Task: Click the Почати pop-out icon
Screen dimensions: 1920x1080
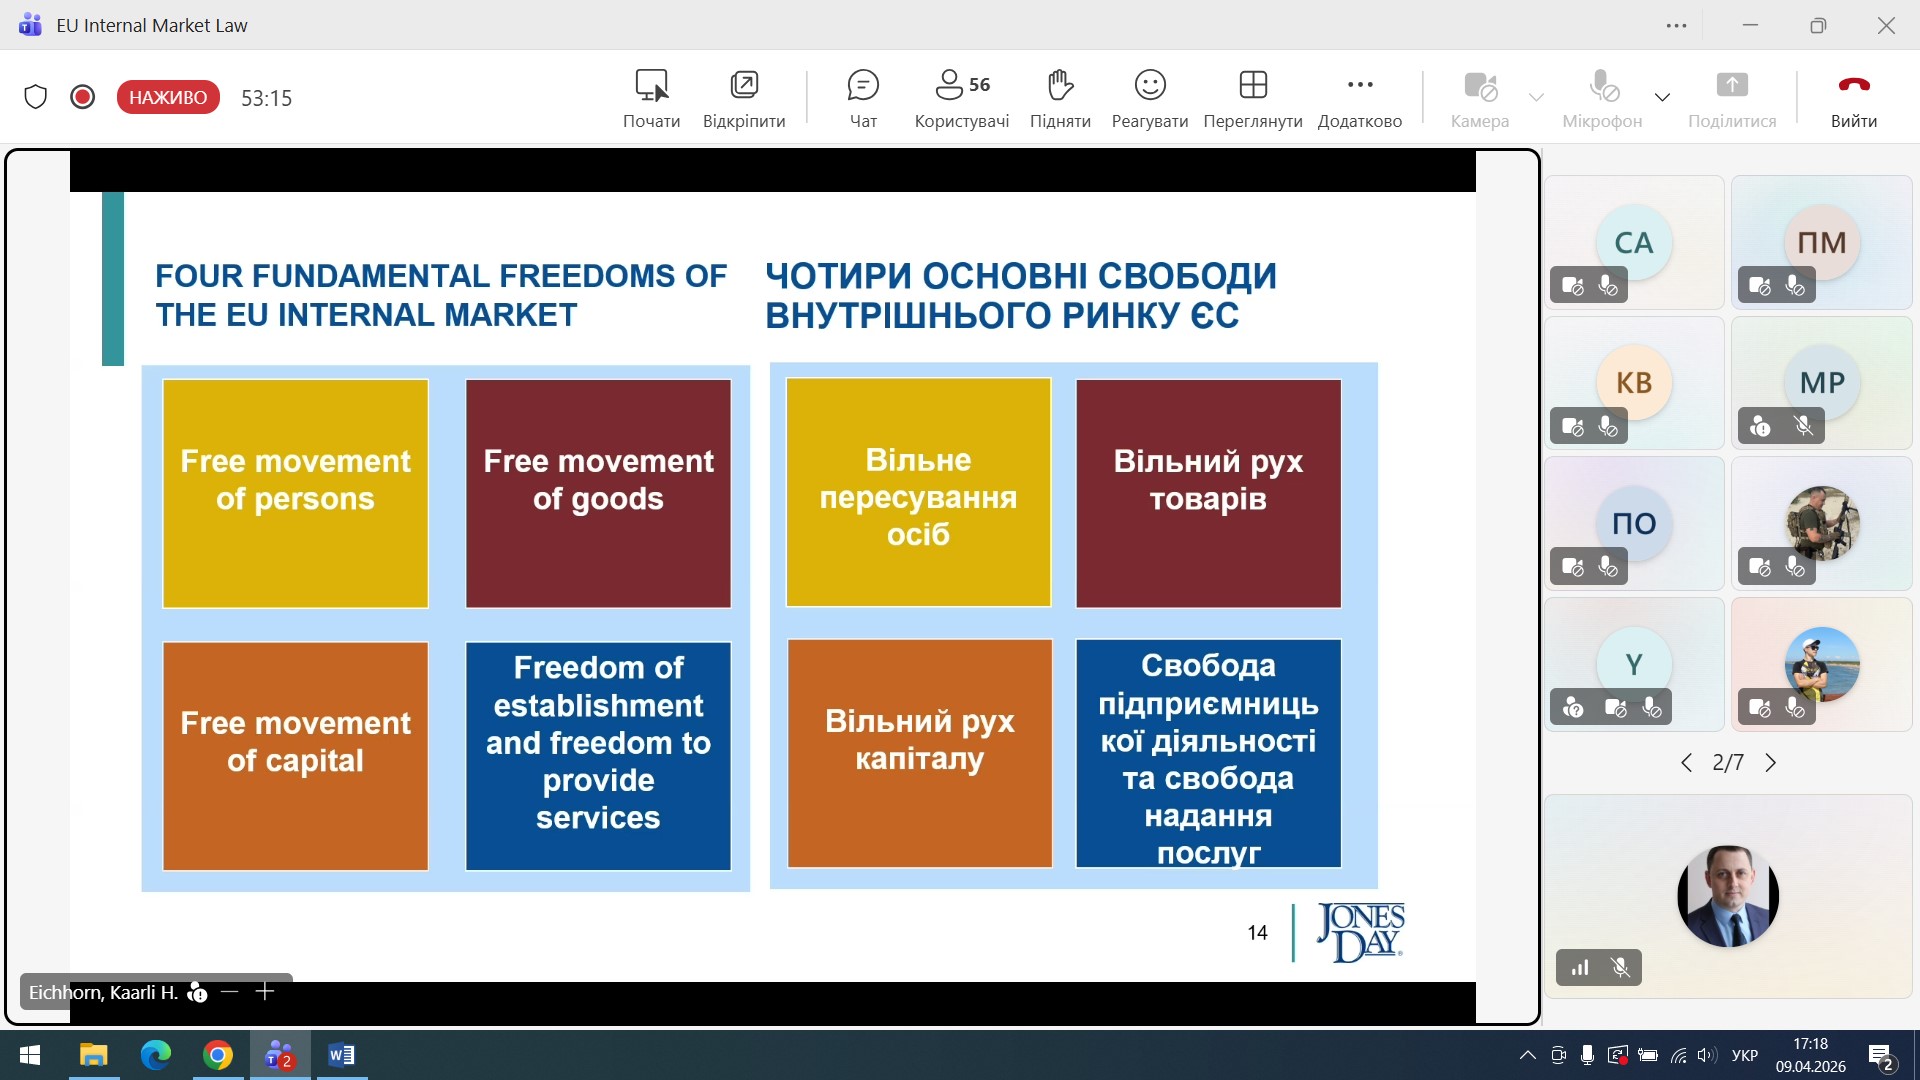Action: click(651, 86)
